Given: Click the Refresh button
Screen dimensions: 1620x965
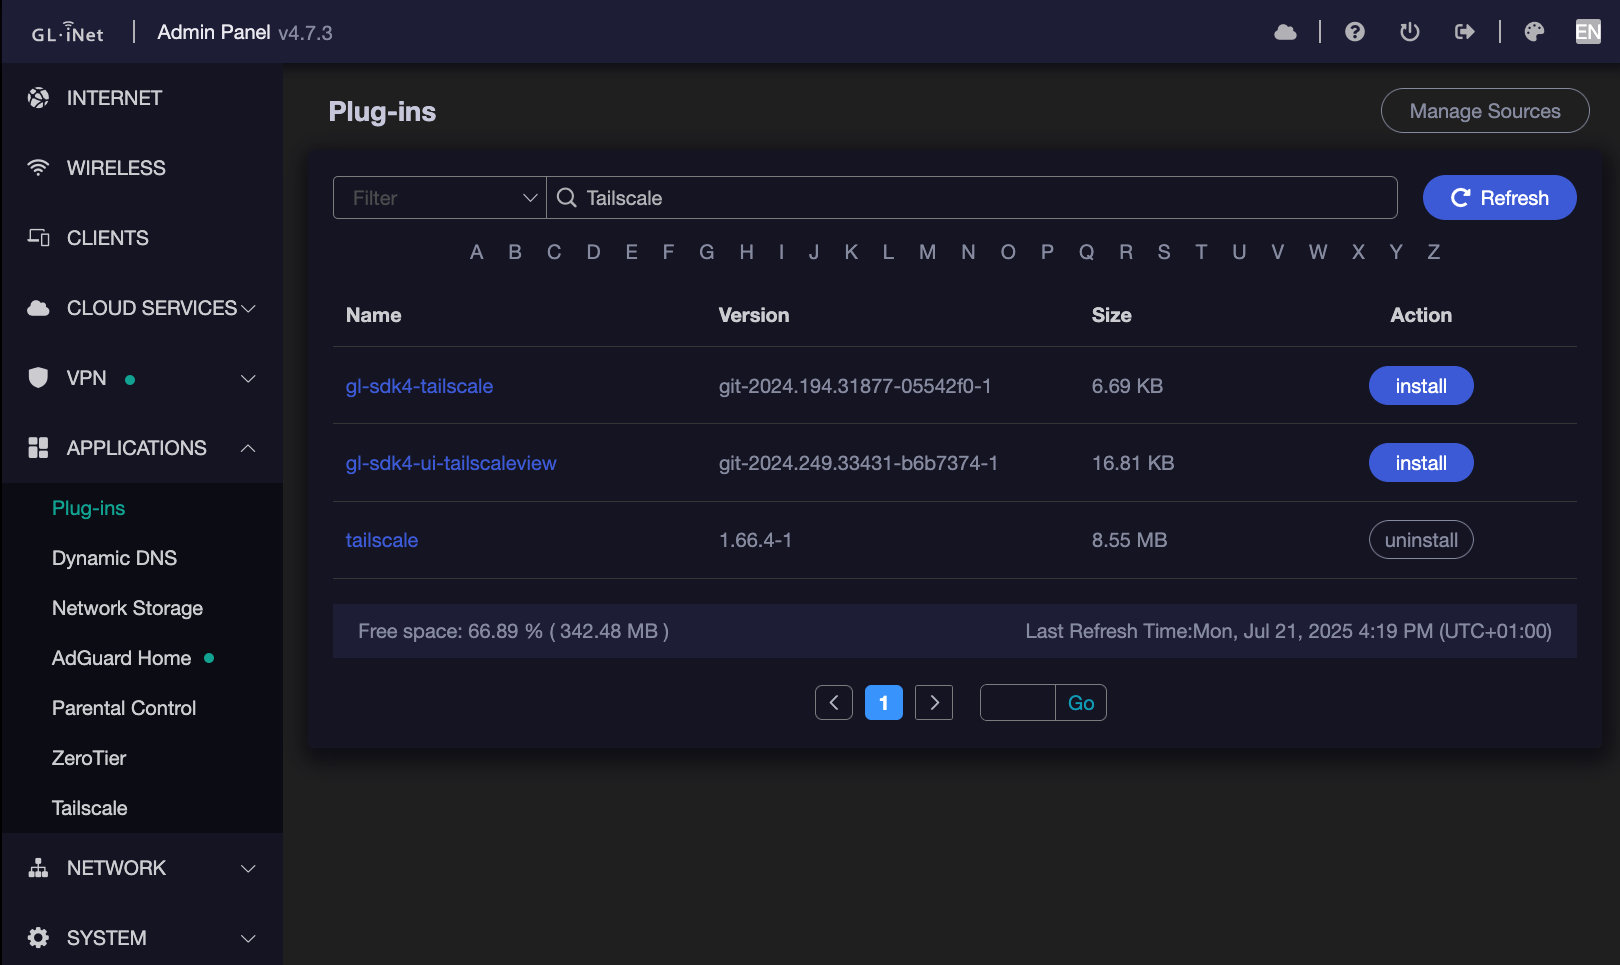Looking at the screenshot, I should click(1500, 198).
